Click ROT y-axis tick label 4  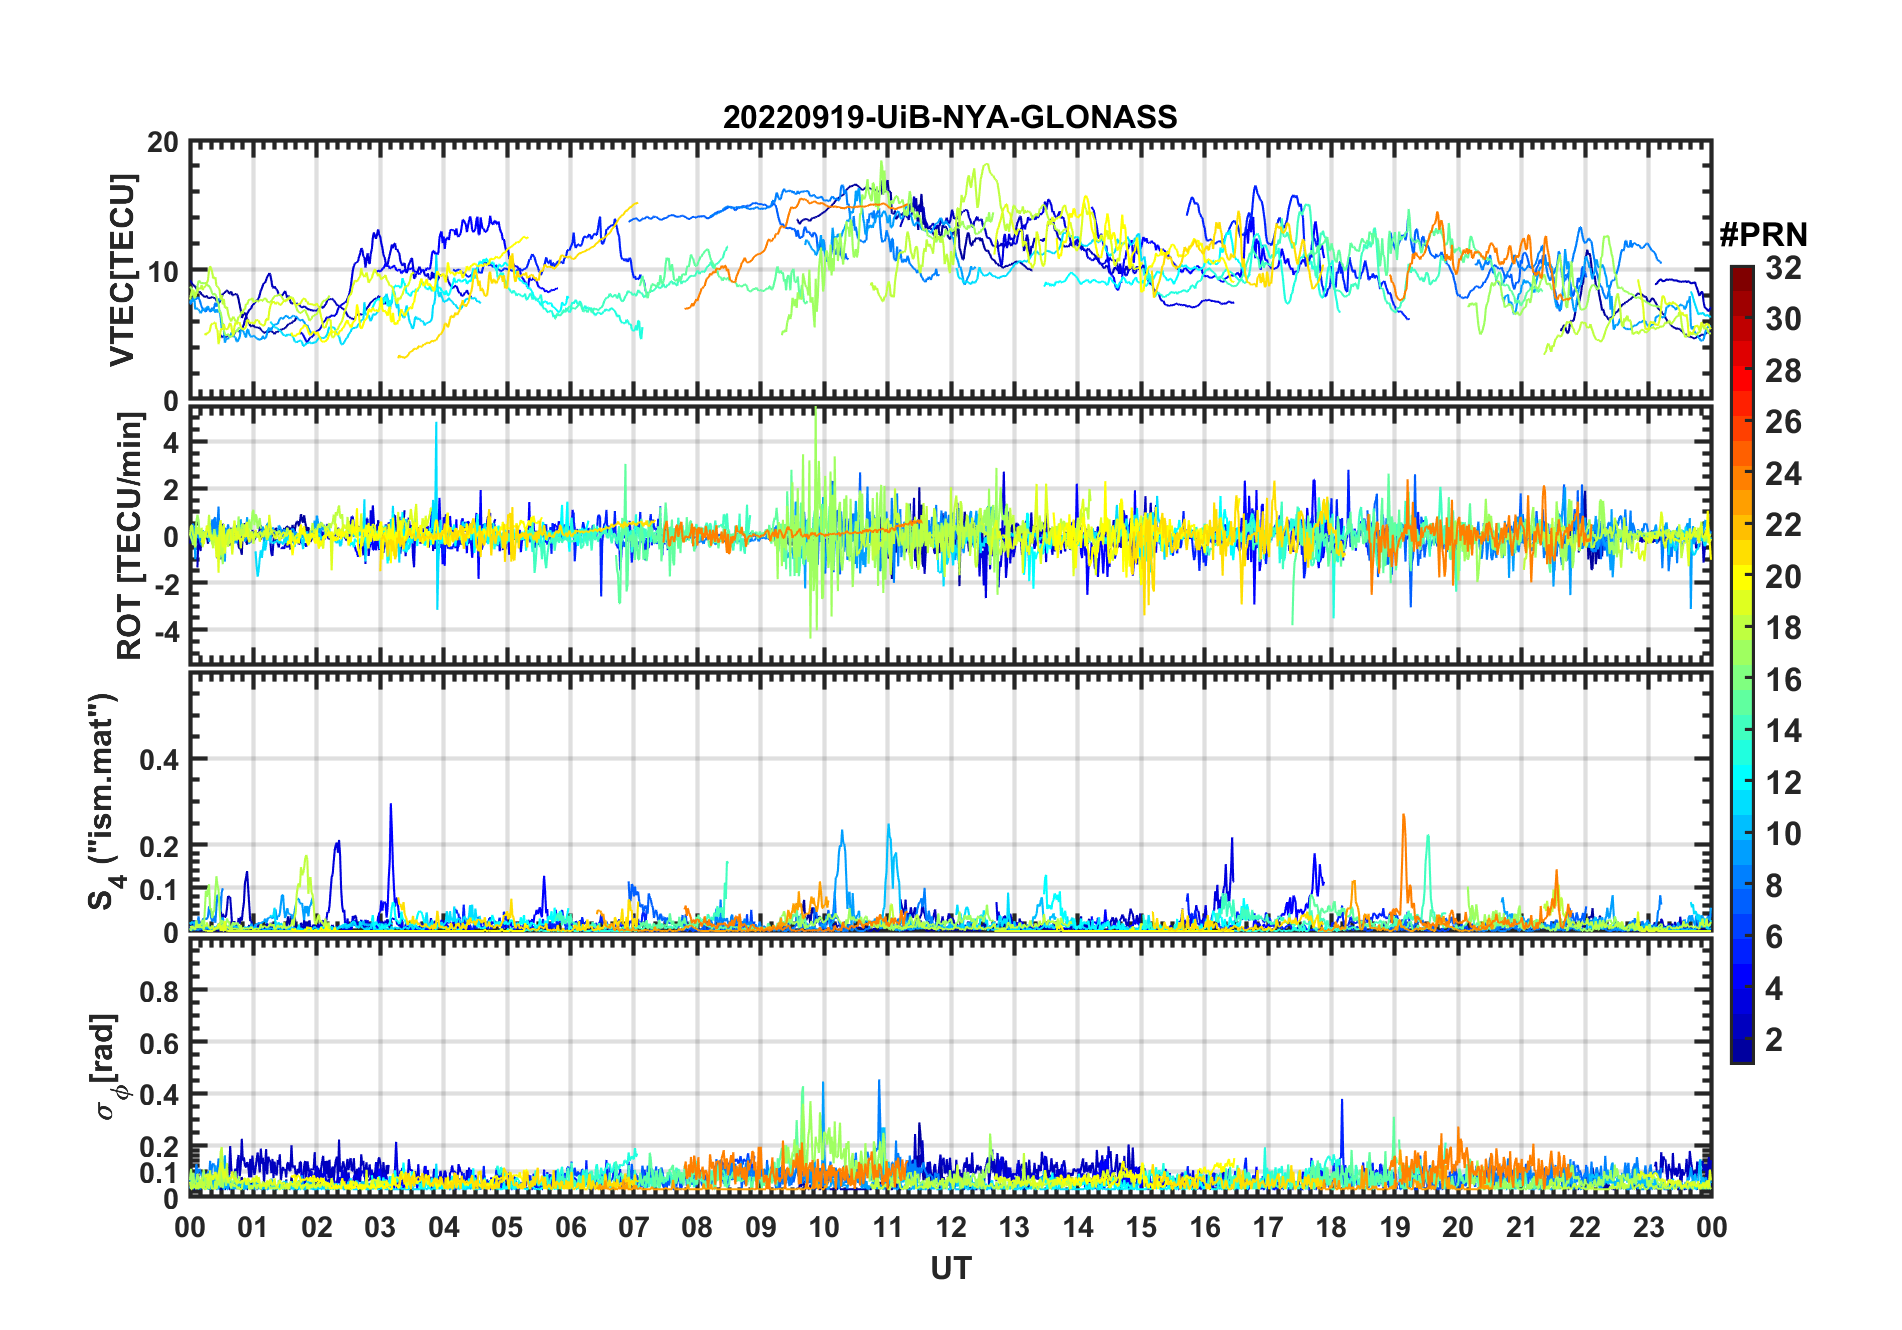coord(171,442)
